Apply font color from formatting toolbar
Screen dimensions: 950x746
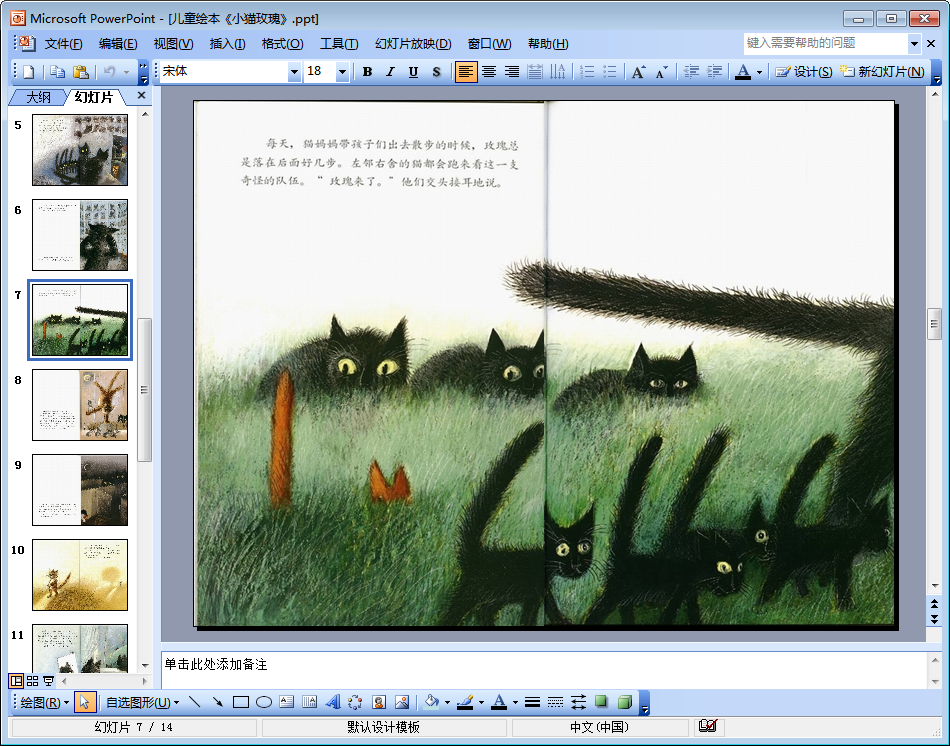(x=743, y=72)
